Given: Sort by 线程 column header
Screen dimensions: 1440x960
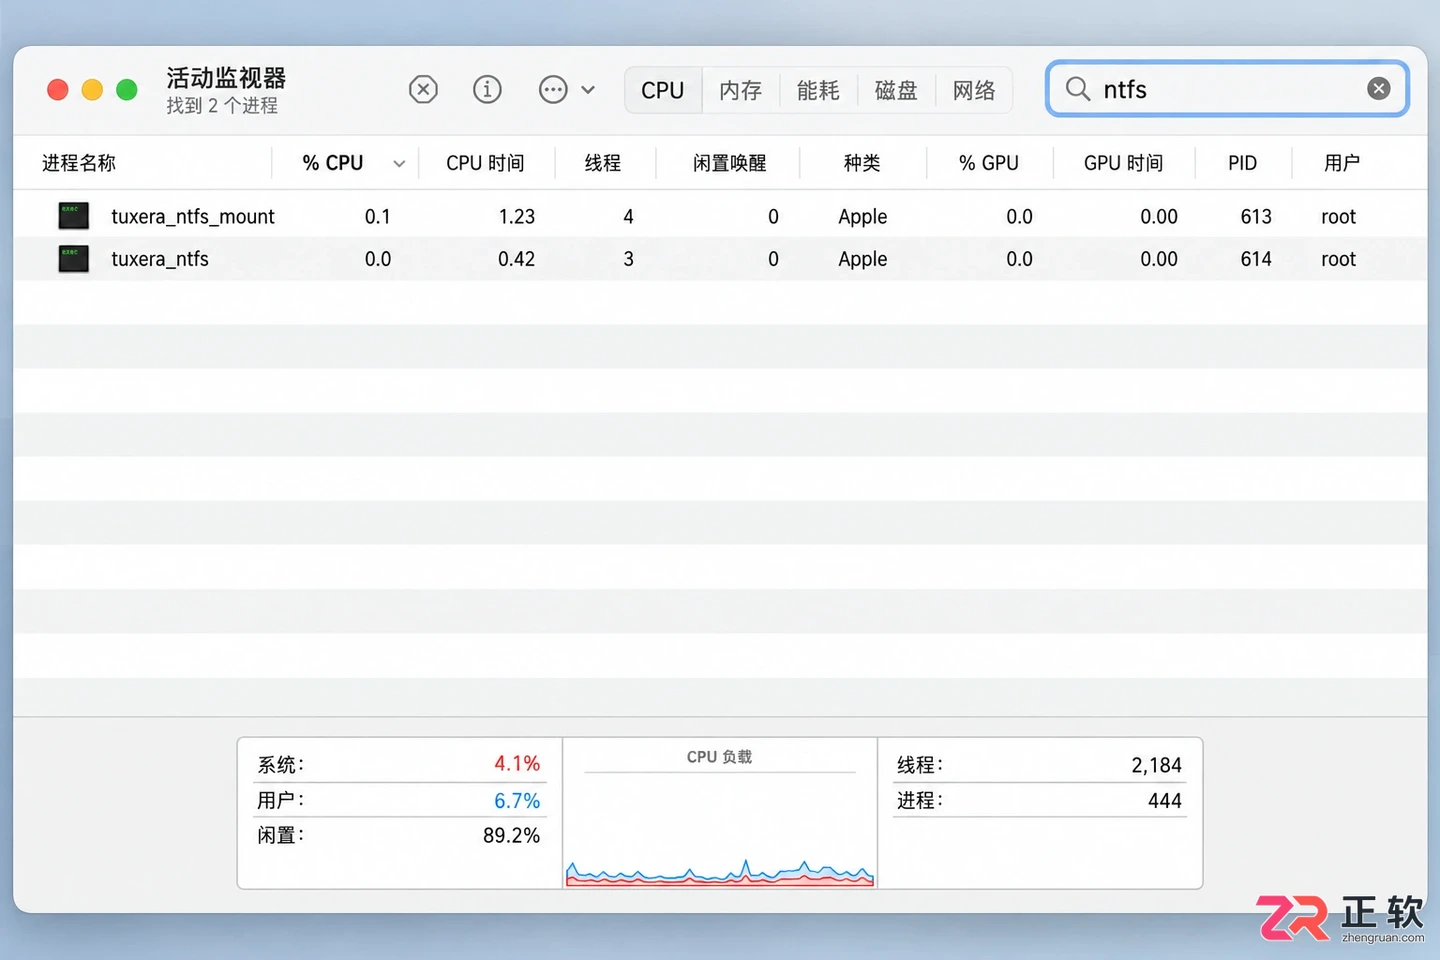Looking at the screenshot, I should pos(603,163).
